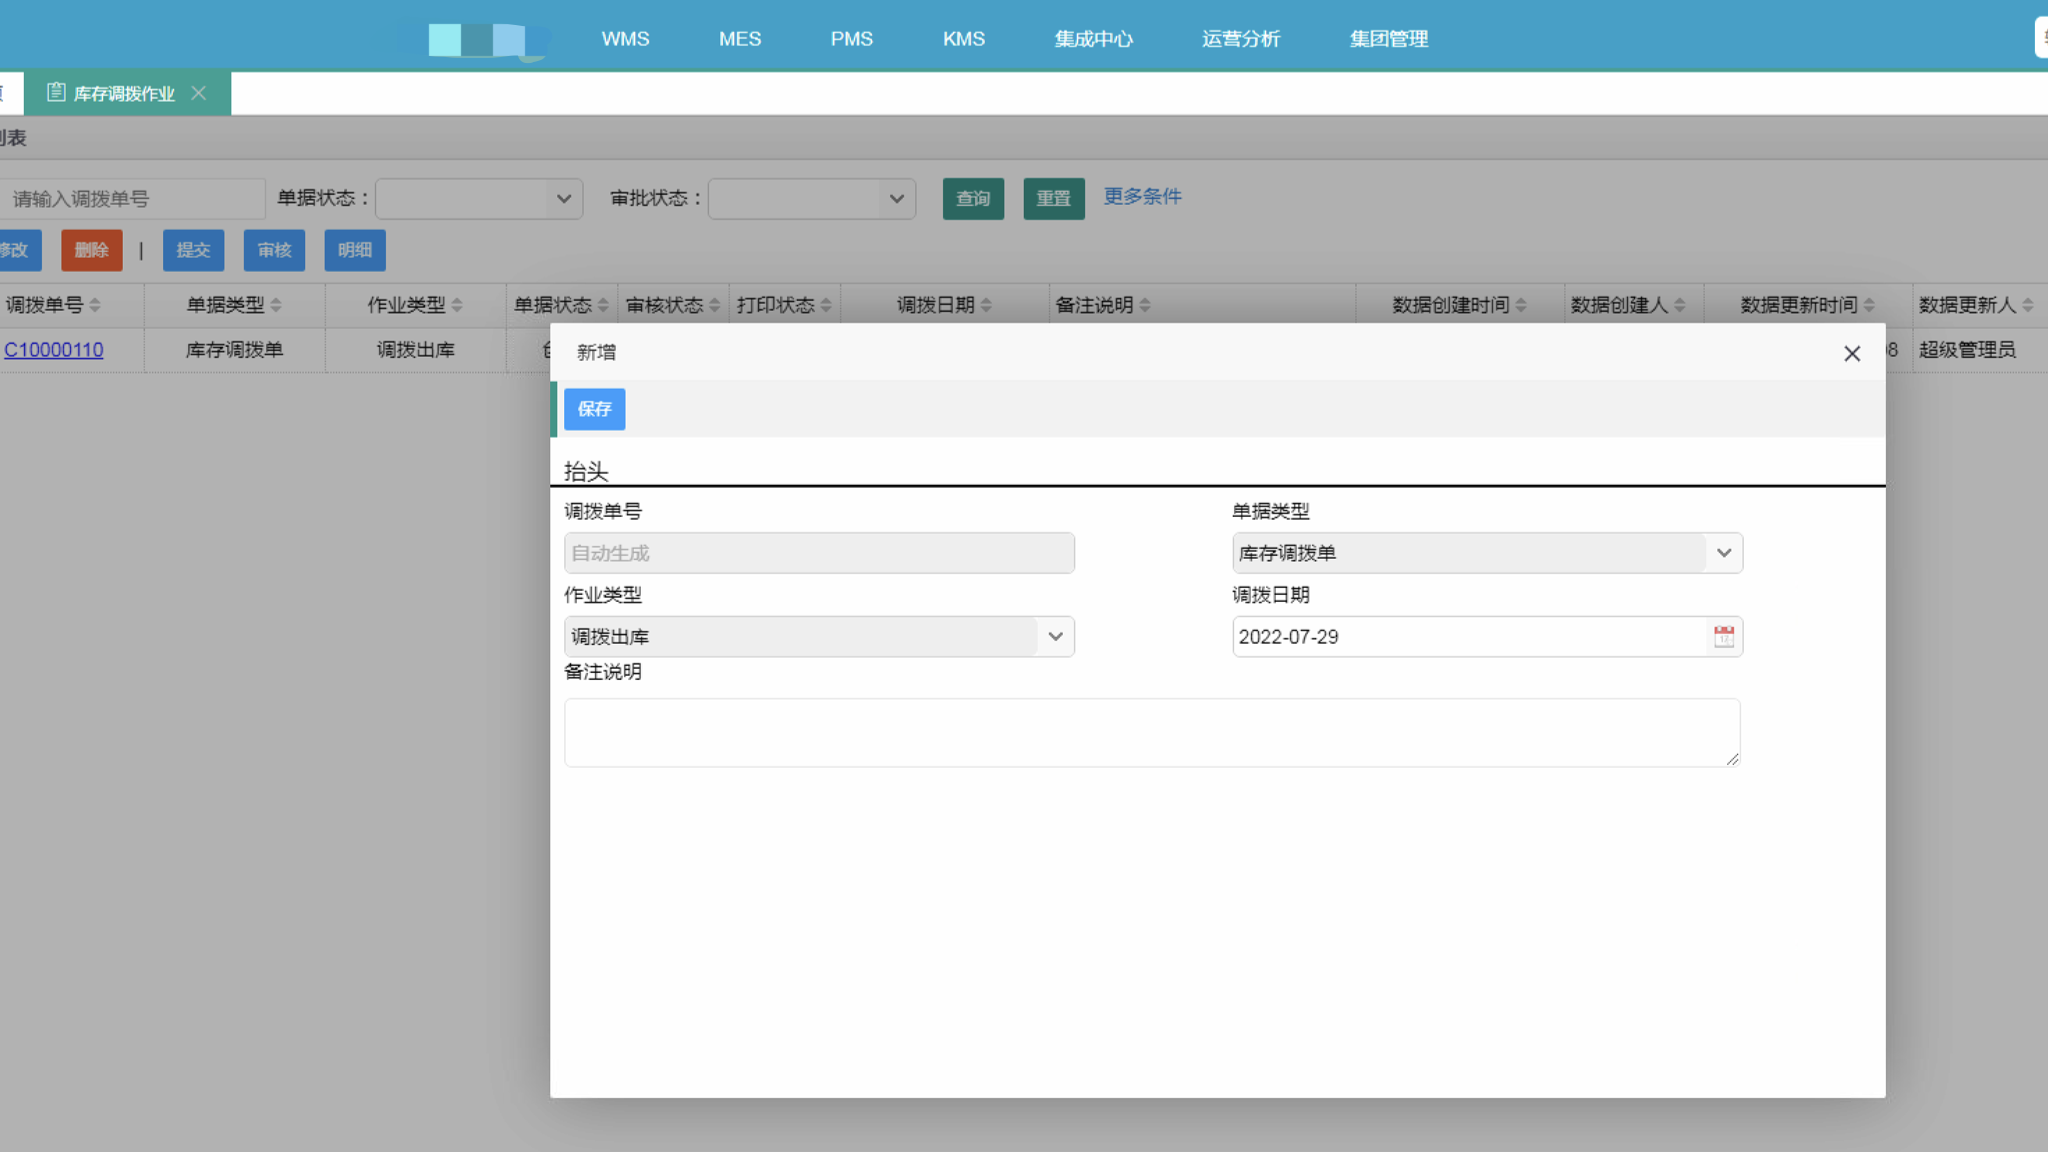Sort by 调拨单号 column arrows
Image resolution: width=2048 pixels, height=1152 pixels.
tap(95, 305)
